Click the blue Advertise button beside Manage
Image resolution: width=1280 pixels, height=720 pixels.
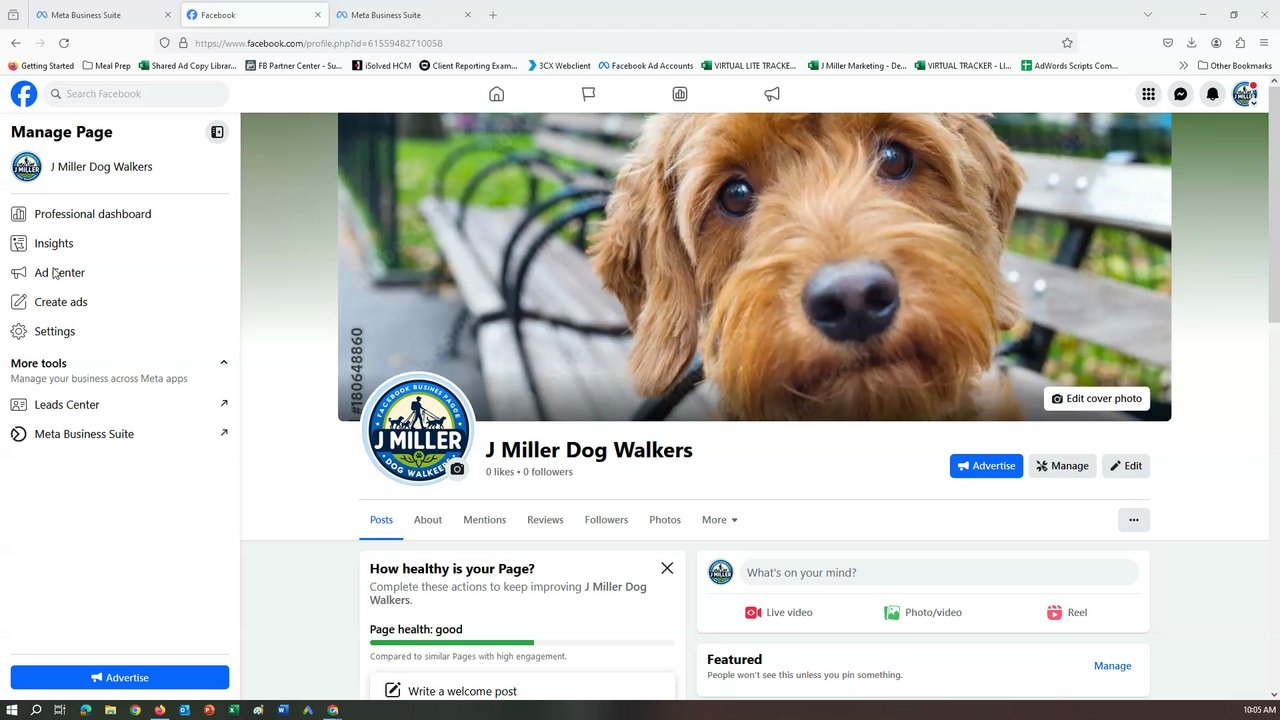986,466
